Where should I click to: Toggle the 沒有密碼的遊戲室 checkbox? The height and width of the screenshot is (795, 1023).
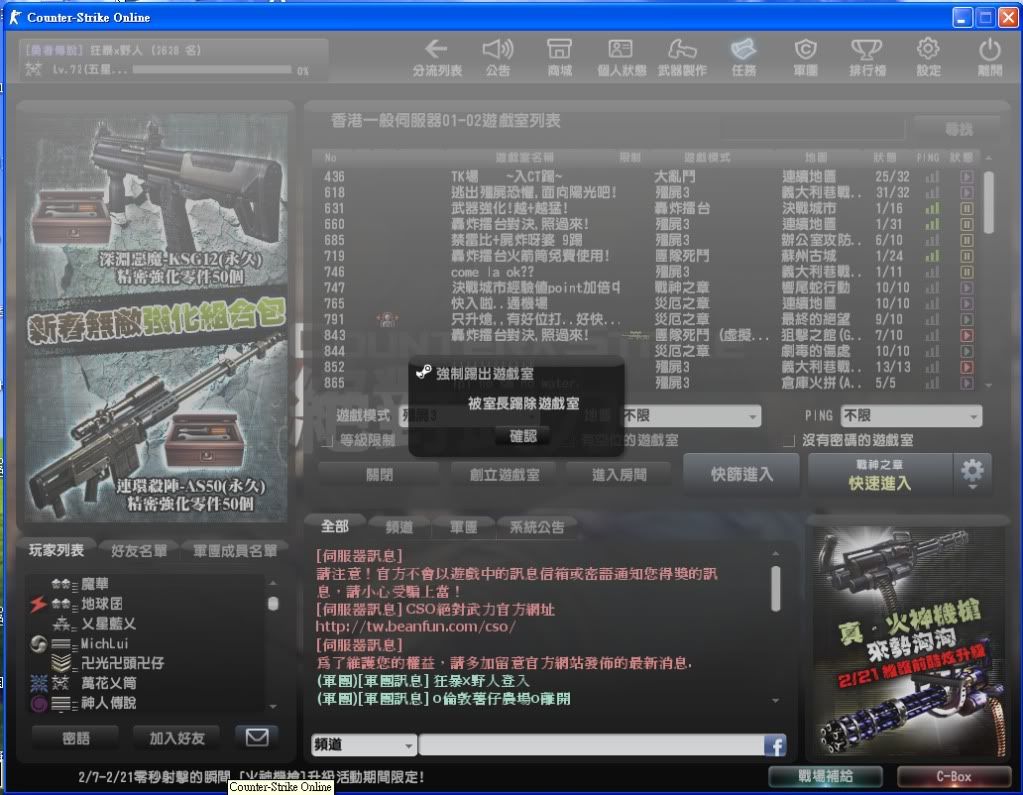[x=789, y=441]
